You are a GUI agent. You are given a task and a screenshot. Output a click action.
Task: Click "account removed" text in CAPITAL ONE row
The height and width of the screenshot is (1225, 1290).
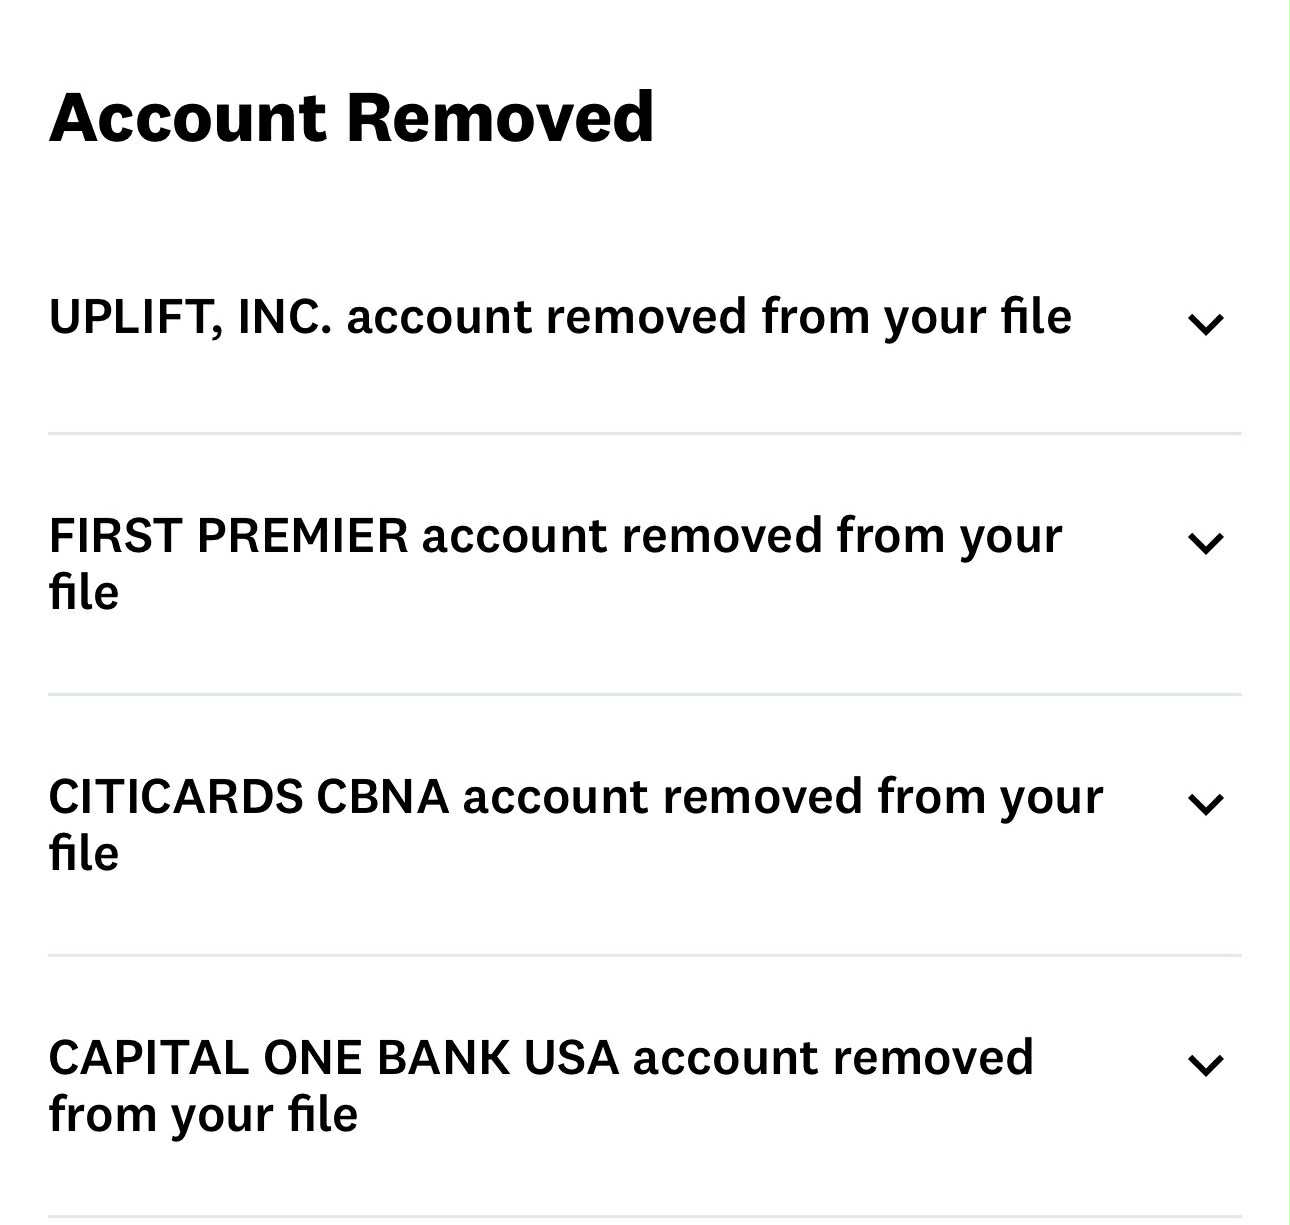click(832, 1058)
